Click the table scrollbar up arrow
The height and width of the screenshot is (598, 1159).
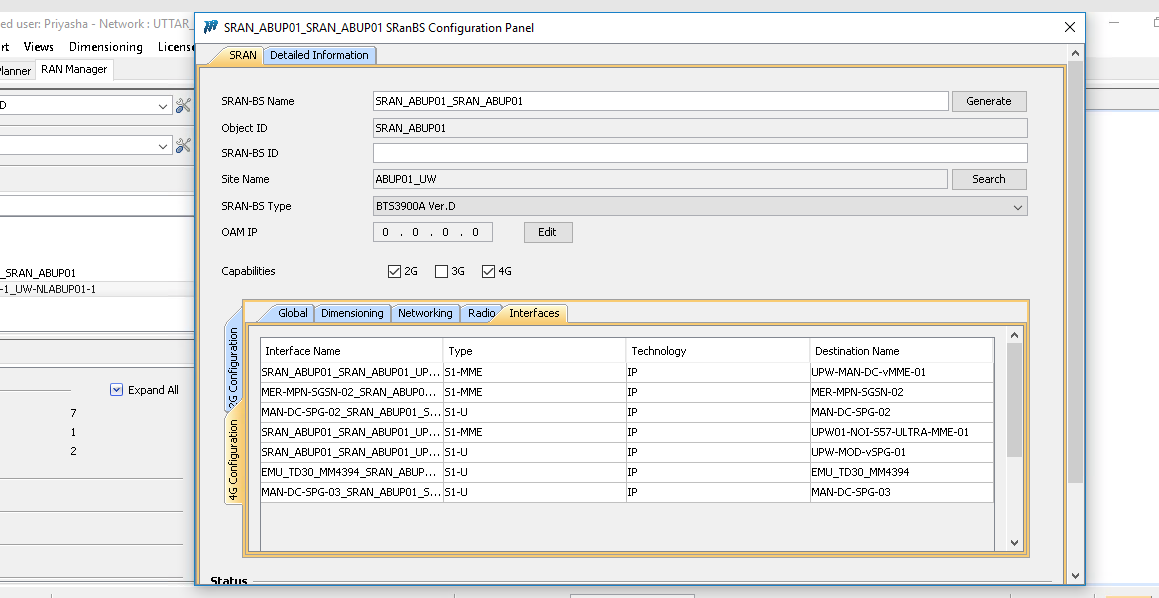pos(1014,336)
